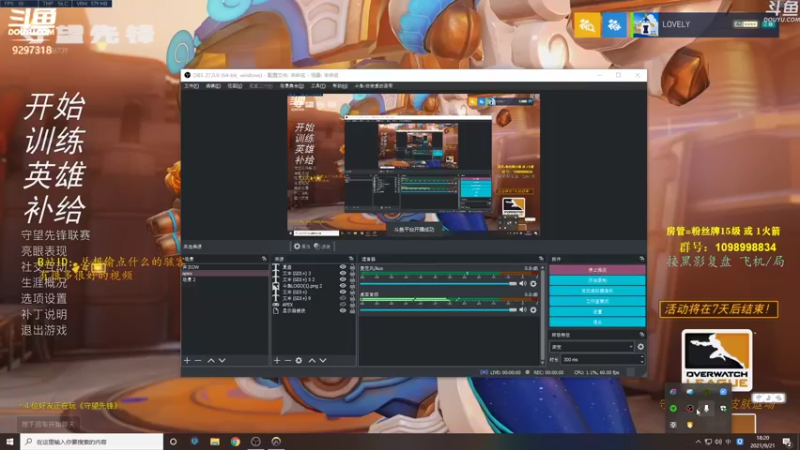This screenshot has height=450, width=800.
Task: Add a new source with the plus icon
Action: (x=277, y=361)
